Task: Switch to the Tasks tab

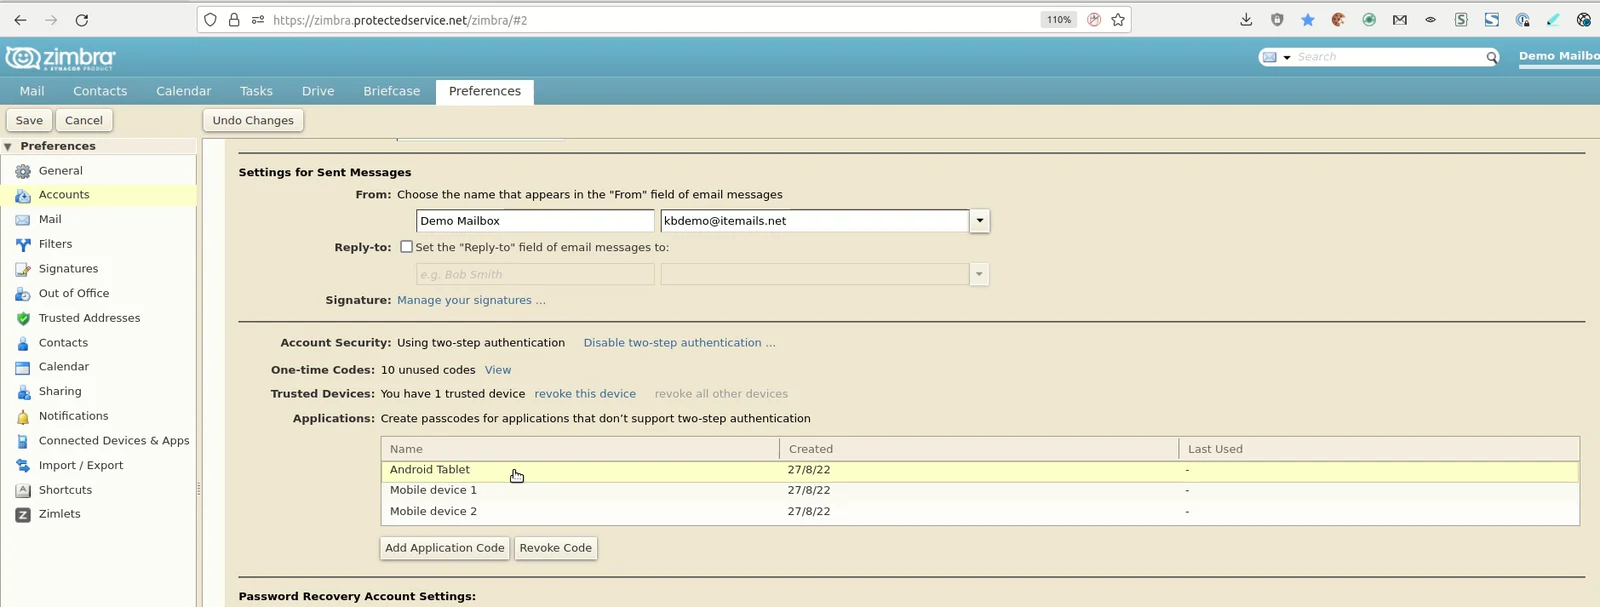Action: pyautogui.click(x=256, y=91)
